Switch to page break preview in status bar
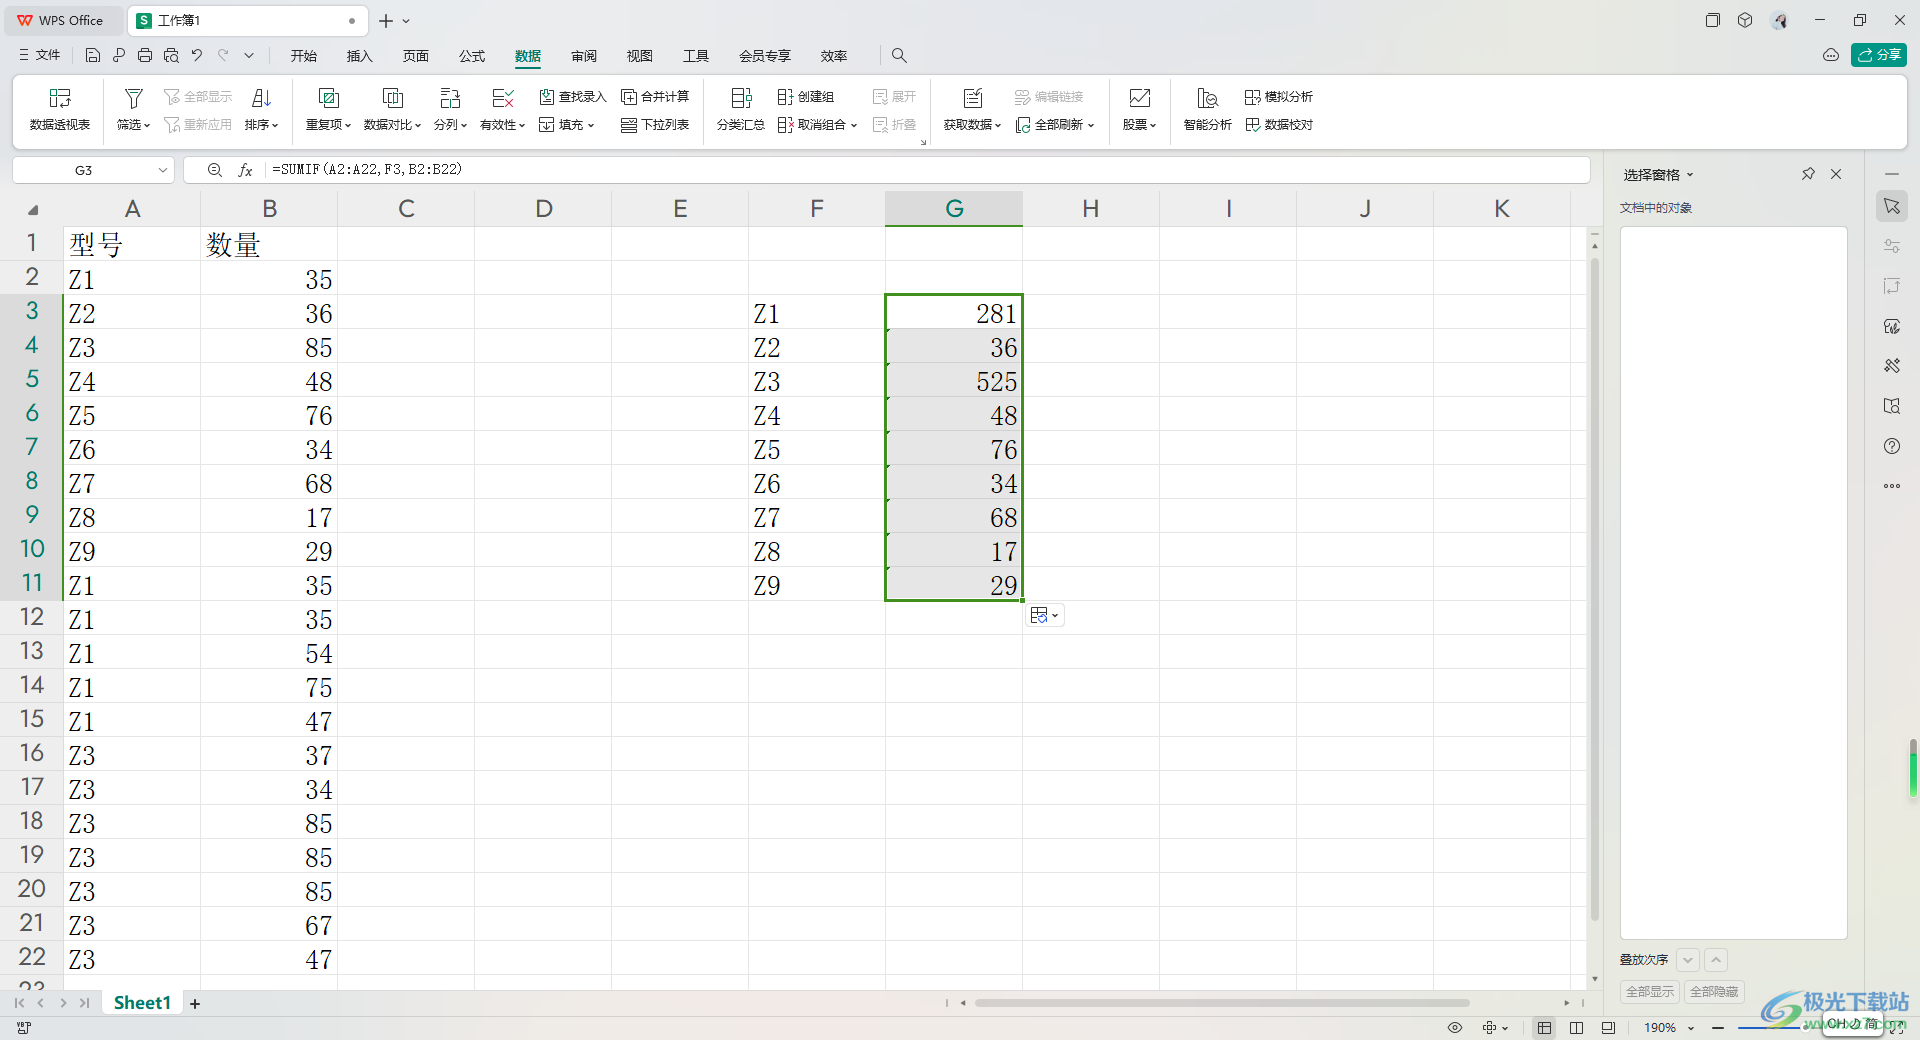Image resolution: width=1920 pixels, height=1040 pixels. coord(1608,1028)
